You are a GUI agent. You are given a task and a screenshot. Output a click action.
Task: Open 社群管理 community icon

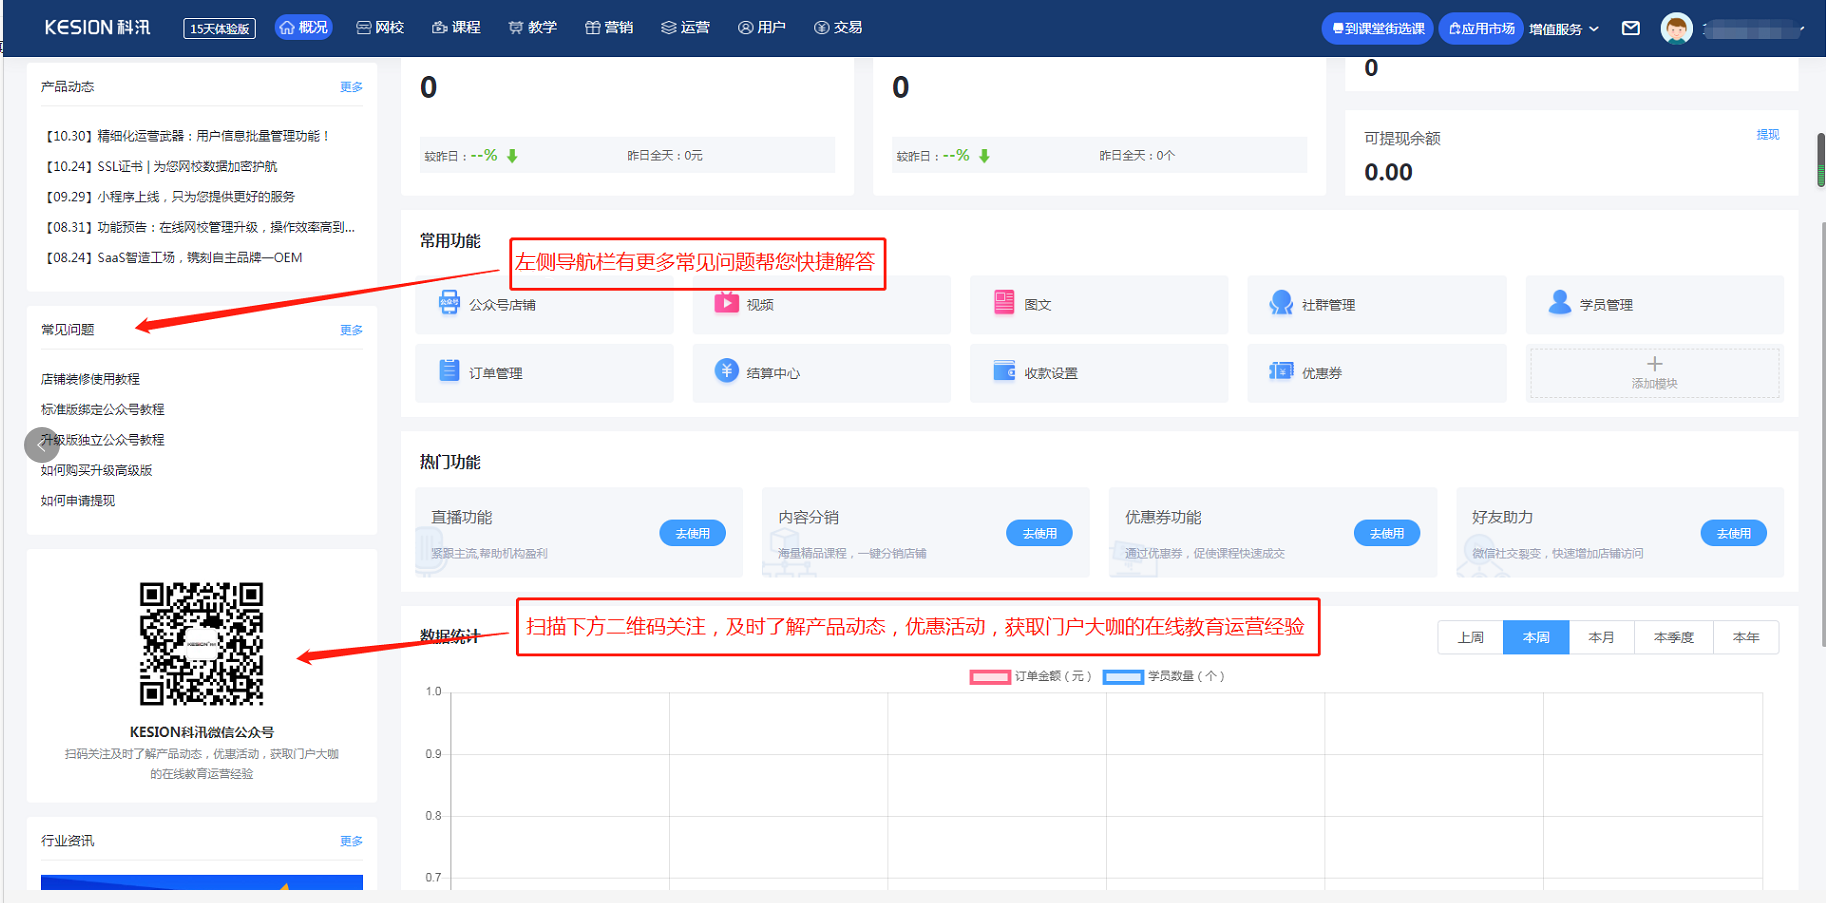tap(1281, 304)
